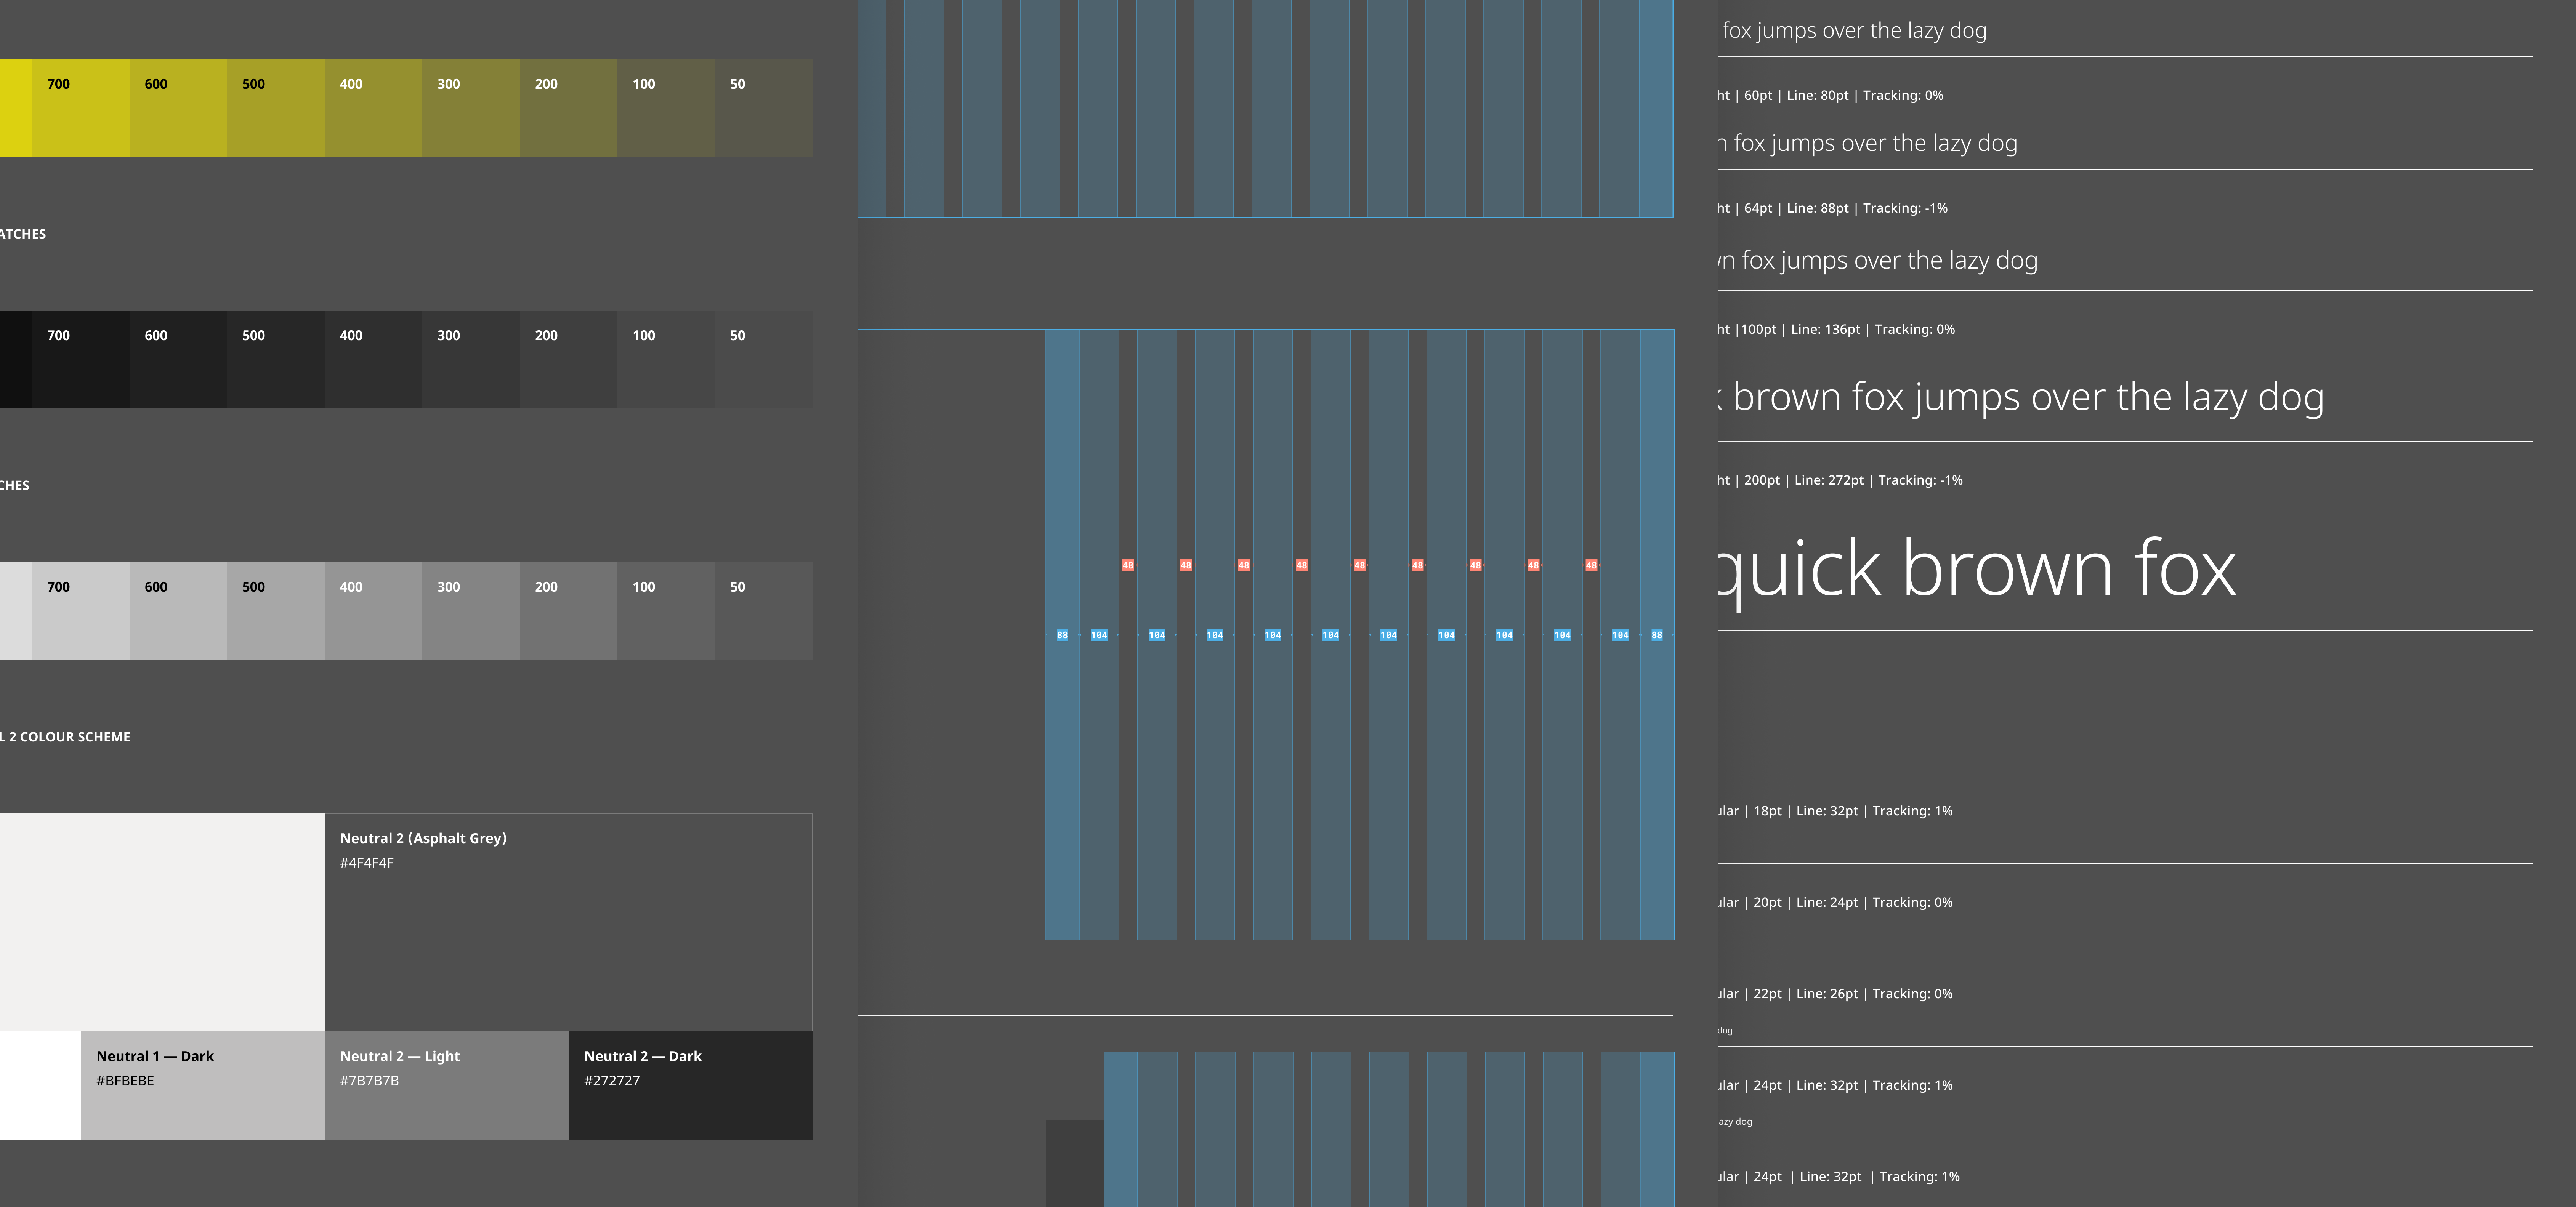Pick the yellow 500 swatch
Image resolution: width=2576 pixels, height=1207 pixels.
(276, 107)
